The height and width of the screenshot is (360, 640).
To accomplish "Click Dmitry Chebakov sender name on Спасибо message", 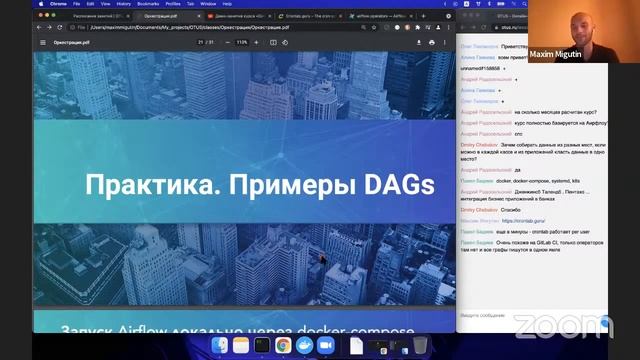I will coord(479,210).
